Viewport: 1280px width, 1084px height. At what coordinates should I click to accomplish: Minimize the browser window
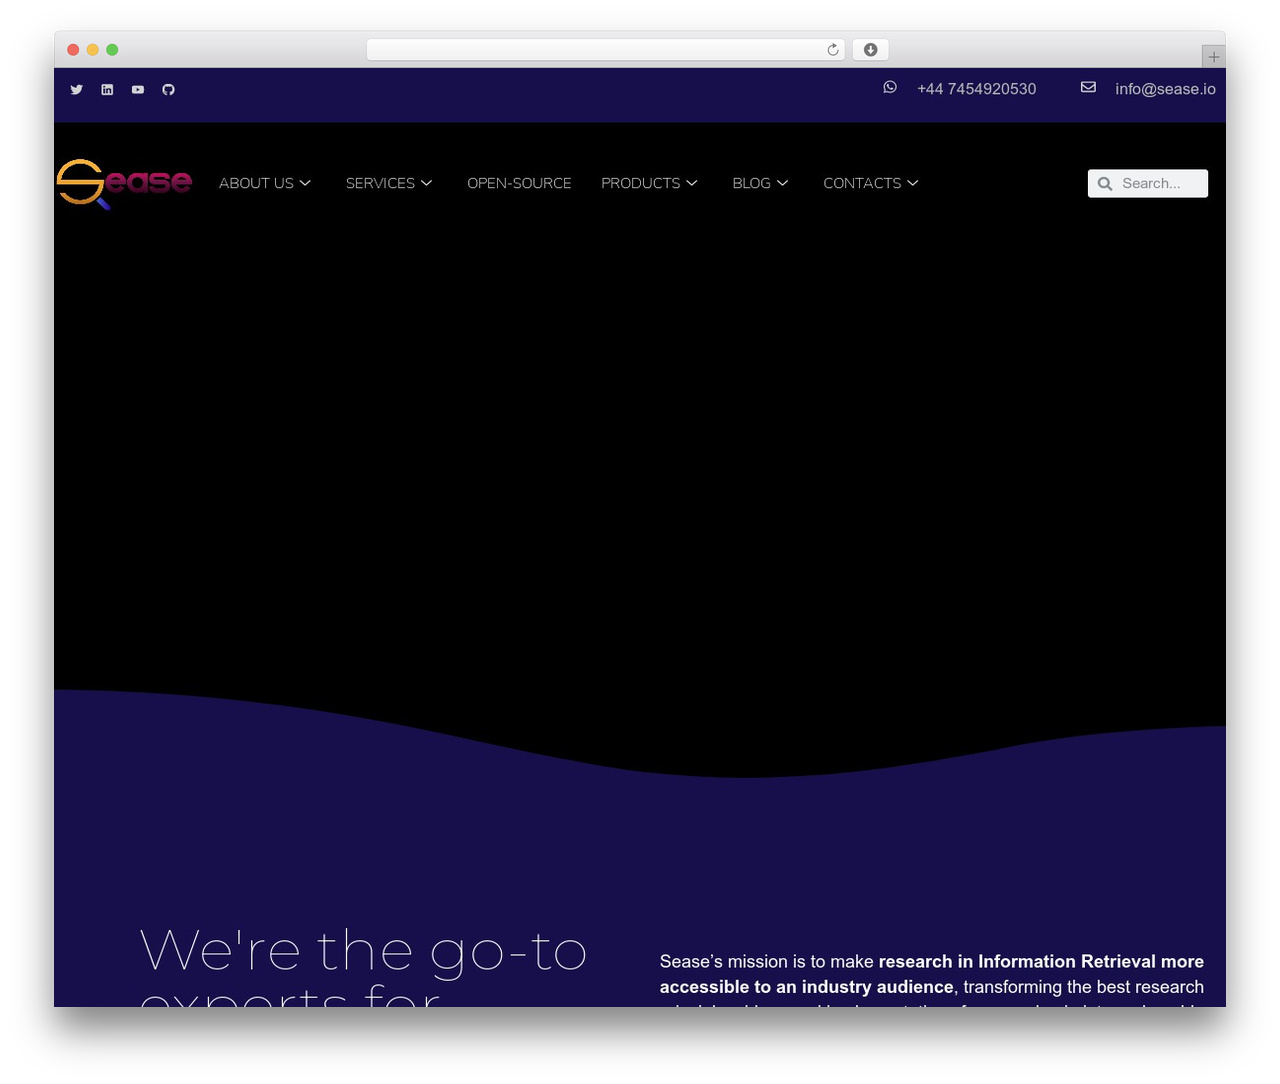click(x=93, y=50)
